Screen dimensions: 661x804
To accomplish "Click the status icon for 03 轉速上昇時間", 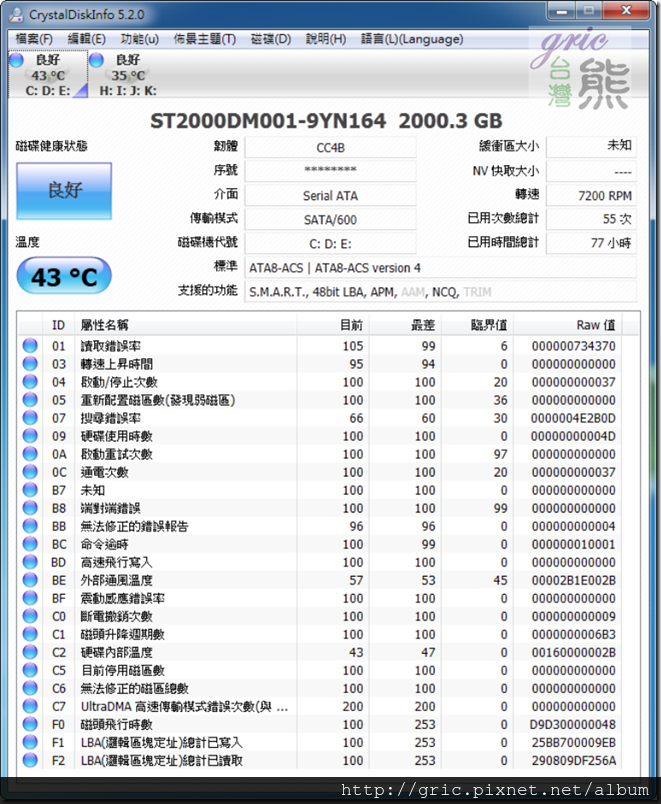I will [30, 364].
